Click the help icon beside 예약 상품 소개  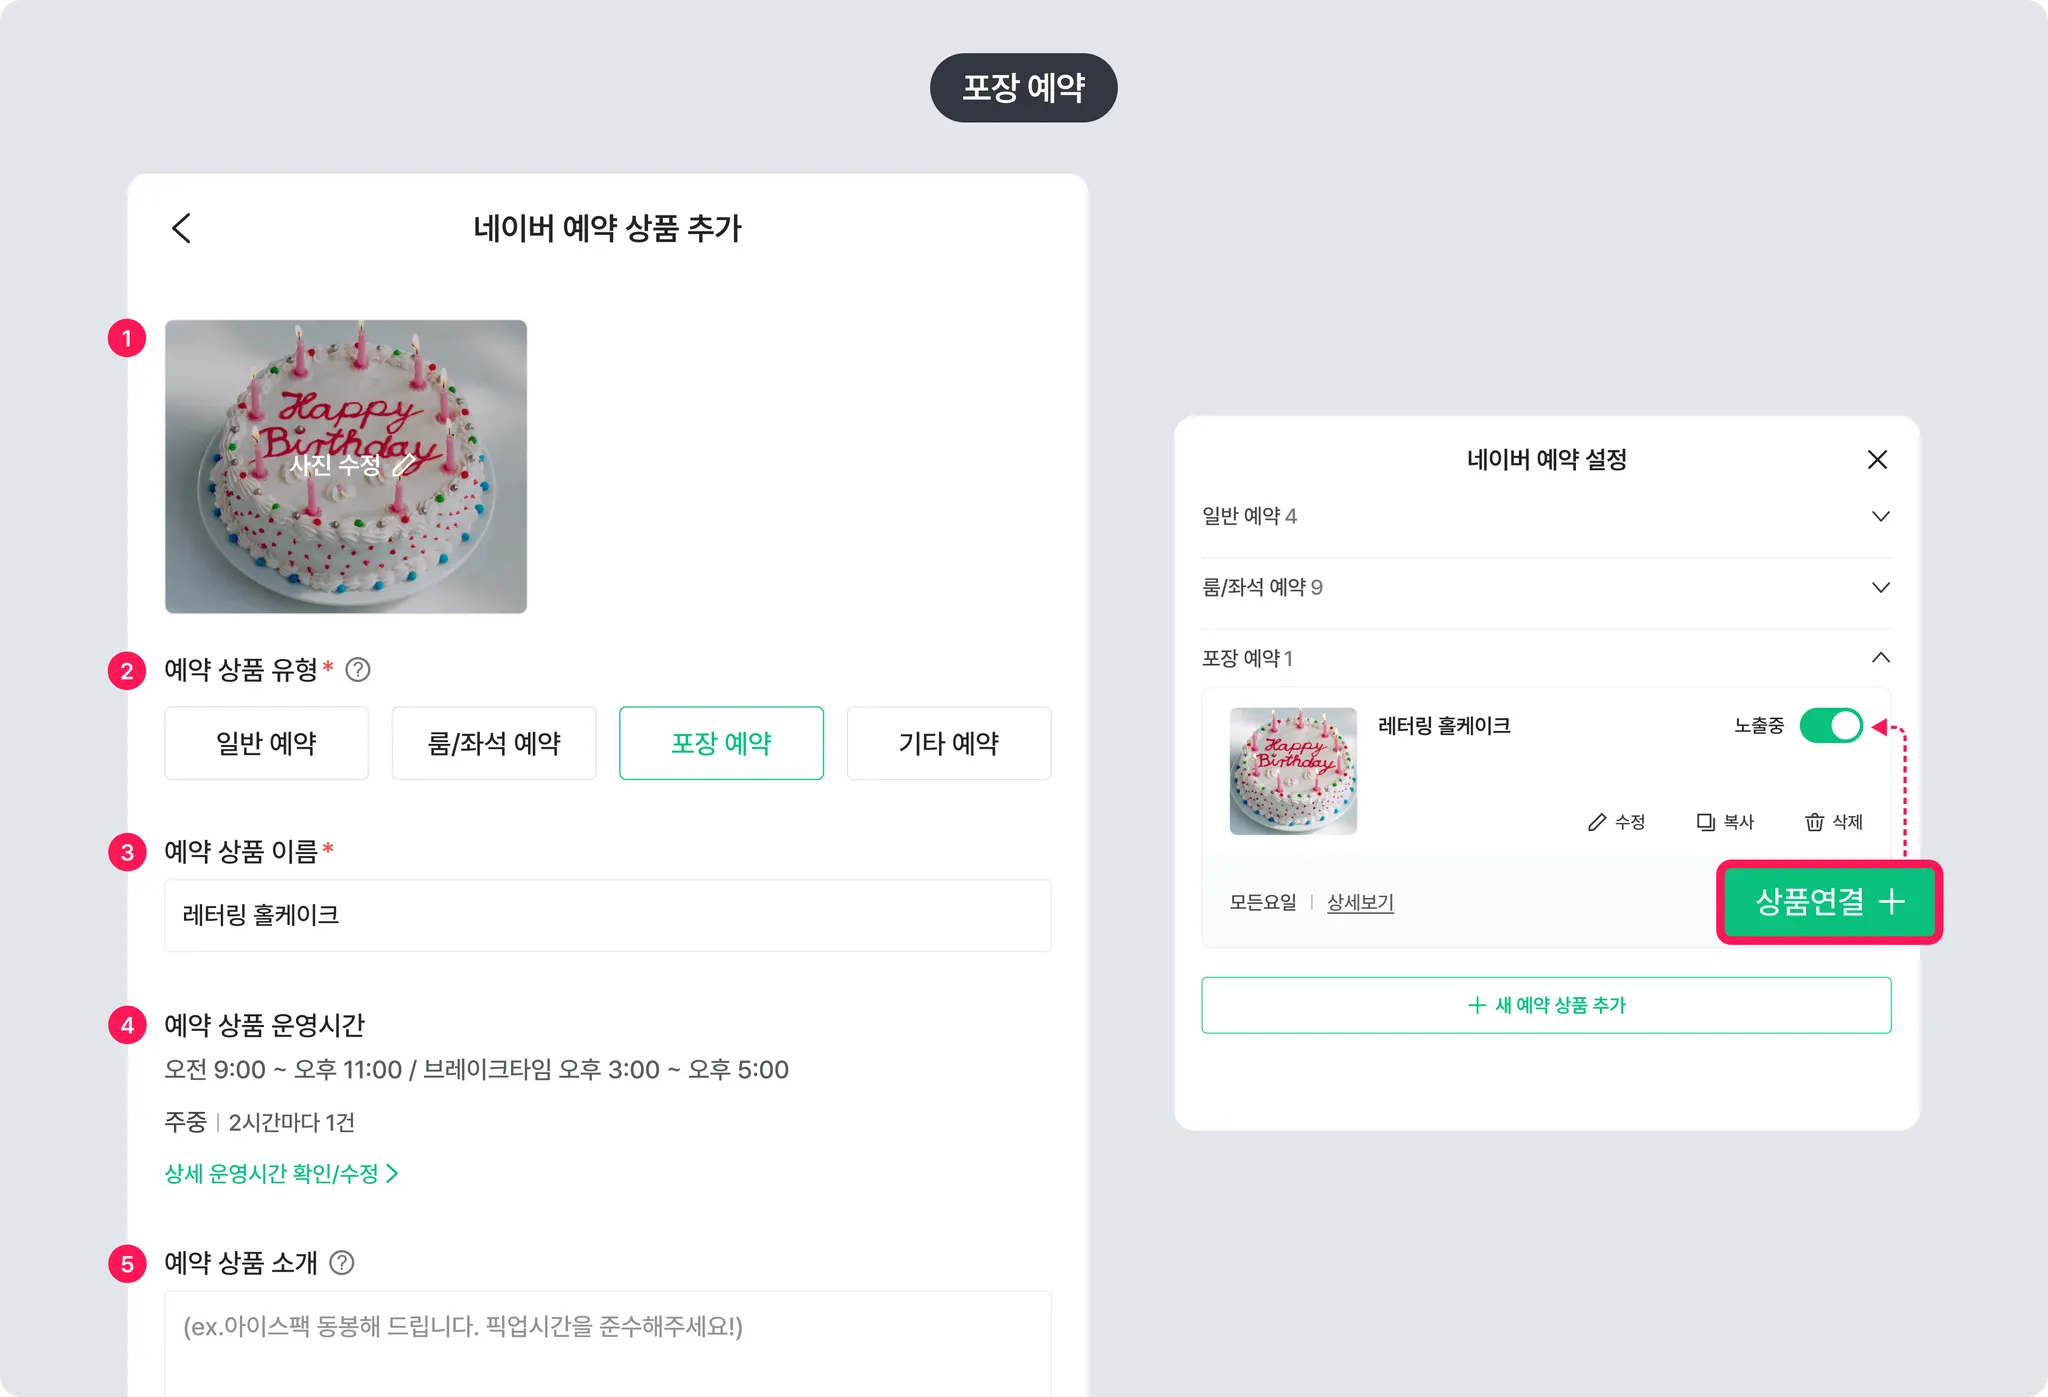[x=342, y=1263]
